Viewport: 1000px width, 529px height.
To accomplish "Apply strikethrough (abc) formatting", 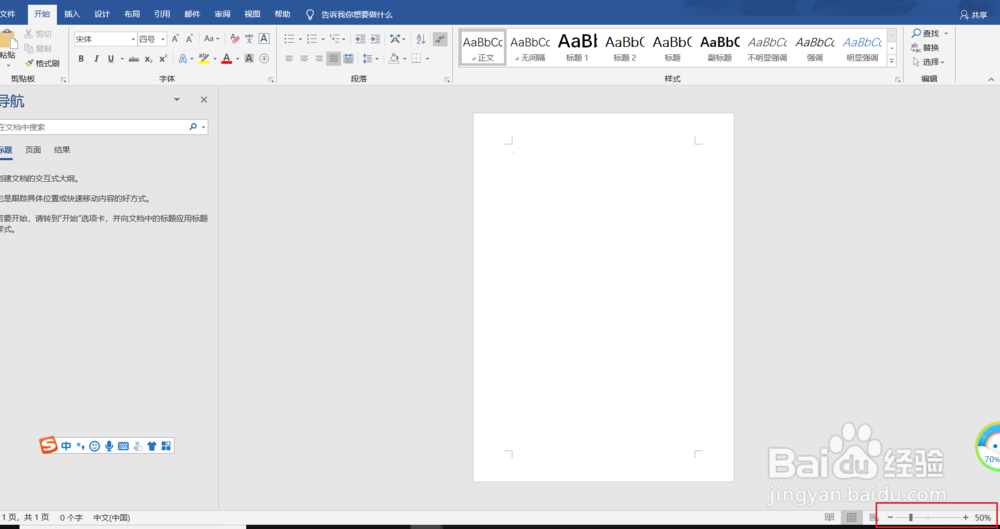I will pos(133,59).
